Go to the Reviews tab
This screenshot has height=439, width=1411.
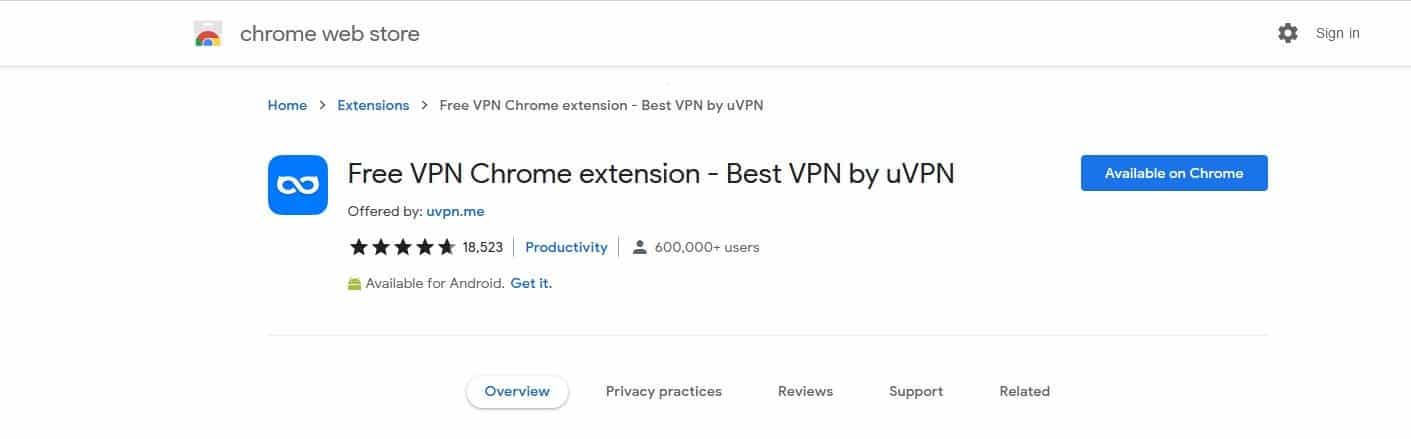pos(805,391)
